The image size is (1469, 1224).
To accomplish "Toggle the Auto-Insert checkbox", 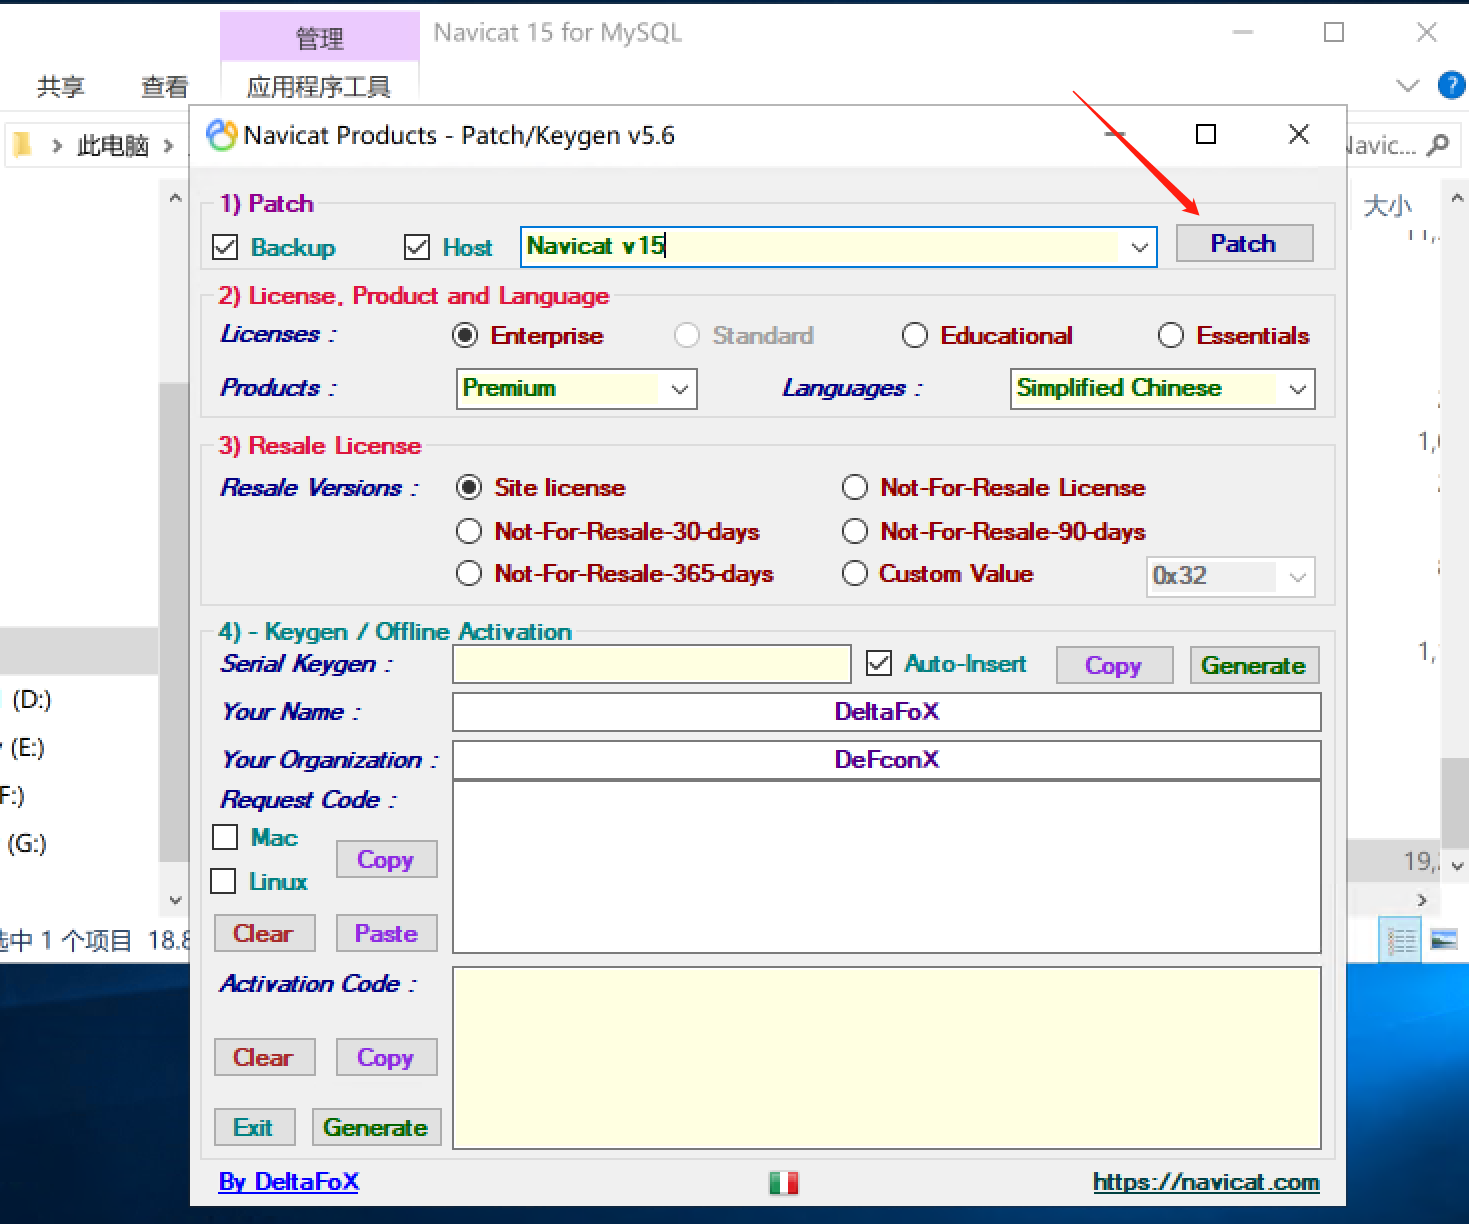I will (x=879, y=663).
